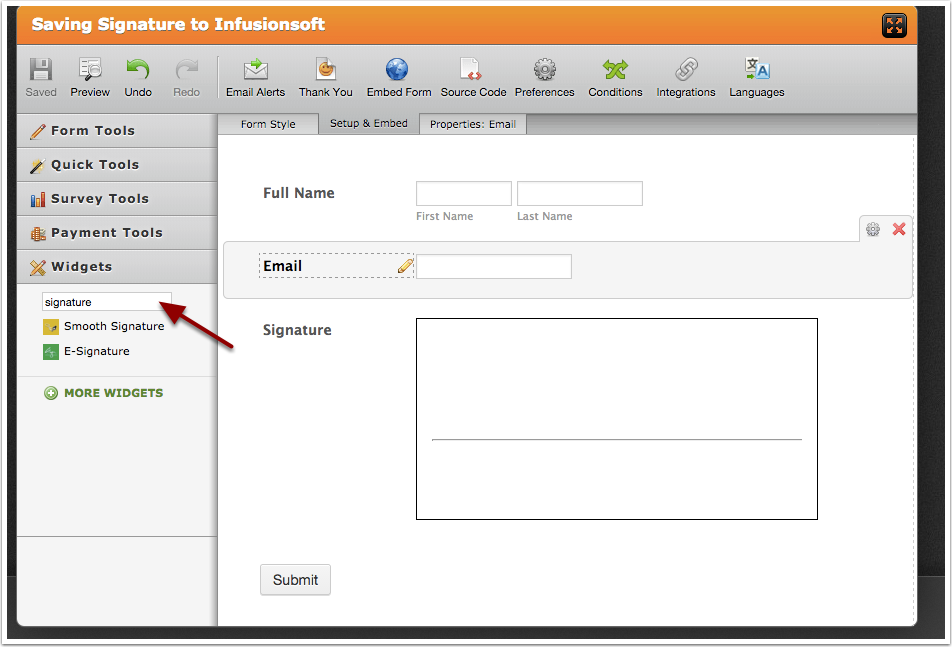This screenshot has width=952, height=647.
Task: Open Email field settings gear
Action: point(872,229)
